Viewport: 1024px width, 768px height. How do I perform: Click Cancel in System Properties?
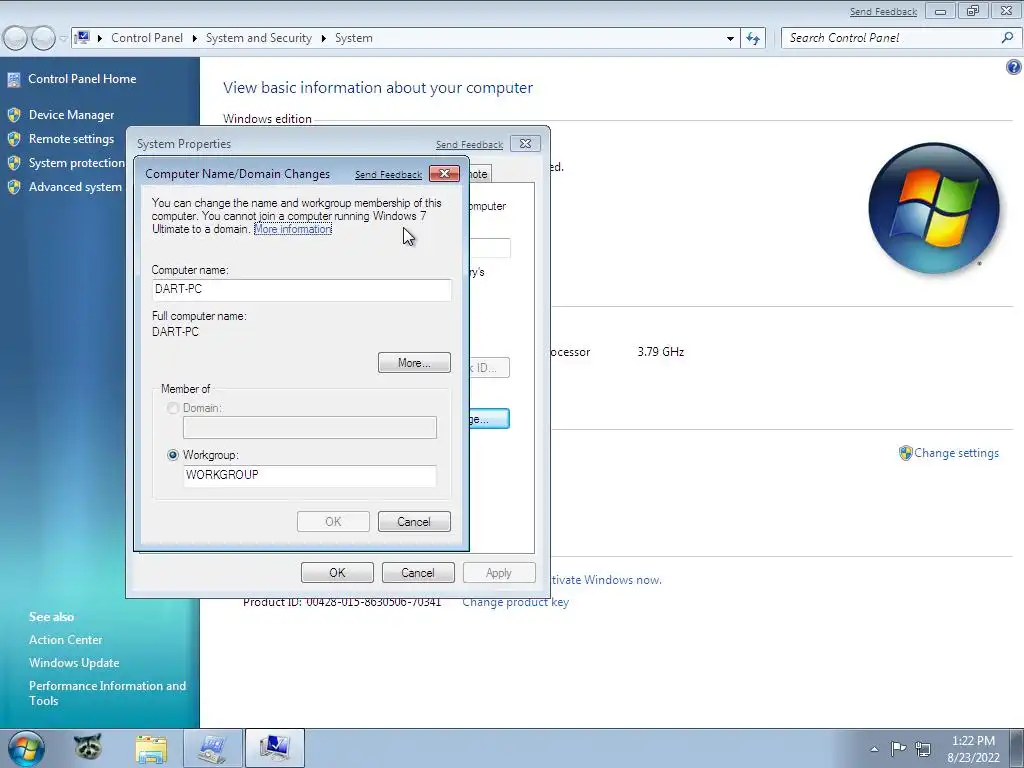(x=418, y=573)
